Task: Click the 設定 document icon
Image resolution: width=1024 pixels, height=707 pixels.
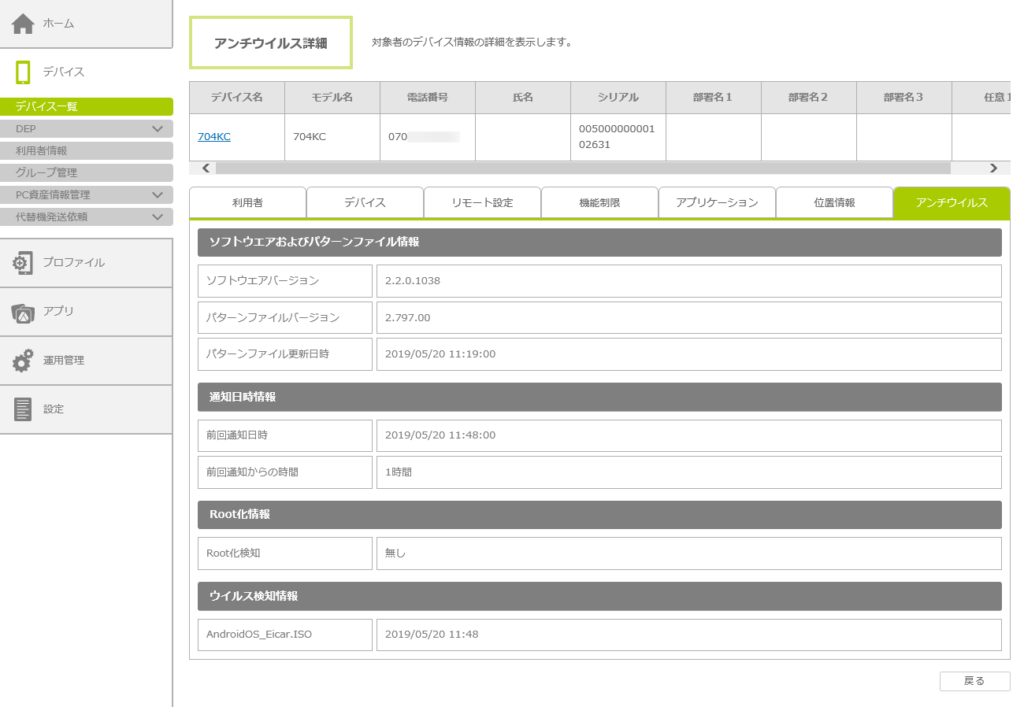Action: 22,409
